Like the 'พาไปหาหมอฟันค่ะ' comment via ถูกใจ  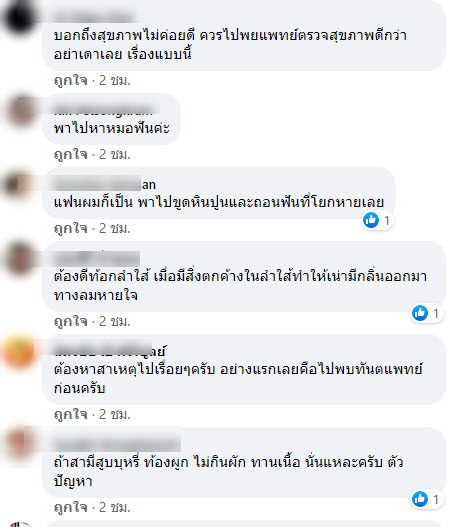coord(71,155)
